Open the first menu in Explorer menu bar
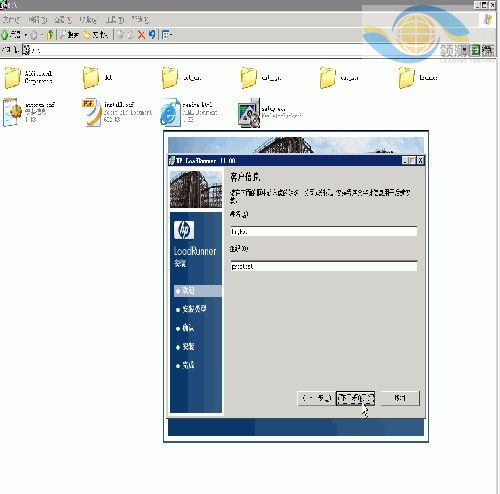The height and width of the screenshot is (494, 500). (x=11, y=20)
